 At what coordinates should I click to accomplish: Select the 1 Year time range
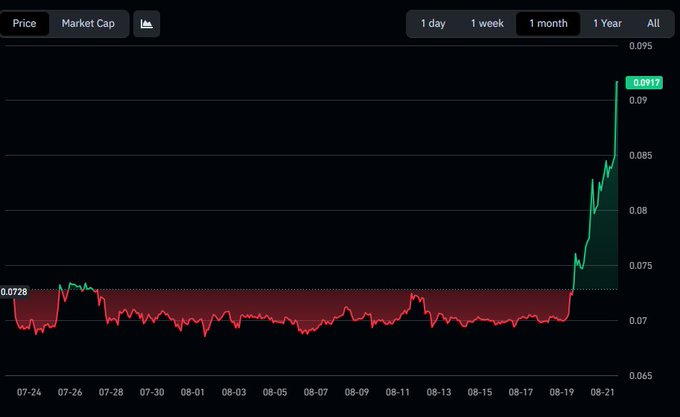coord(607,23)
